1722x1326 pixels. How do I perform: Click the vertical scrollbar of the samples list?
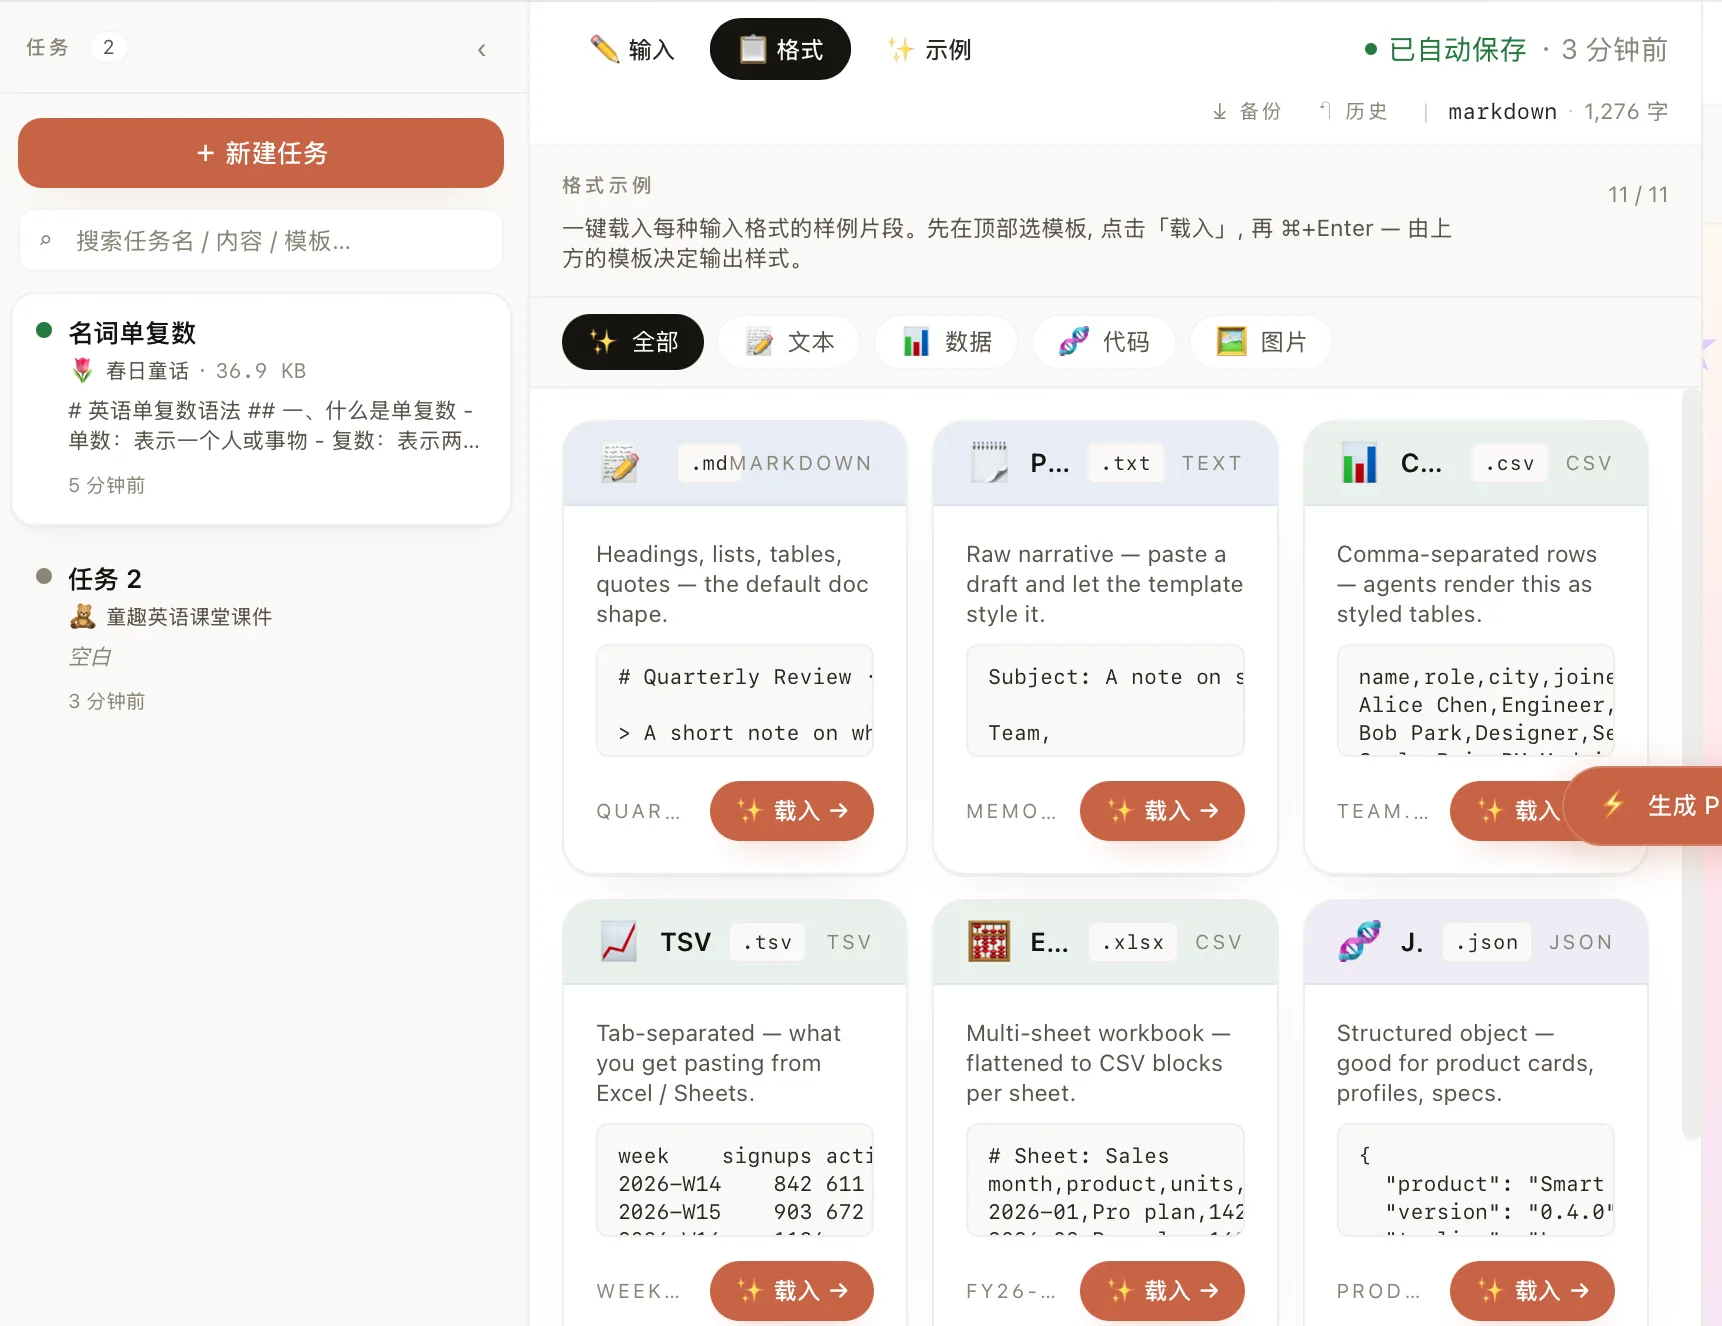1691,765
